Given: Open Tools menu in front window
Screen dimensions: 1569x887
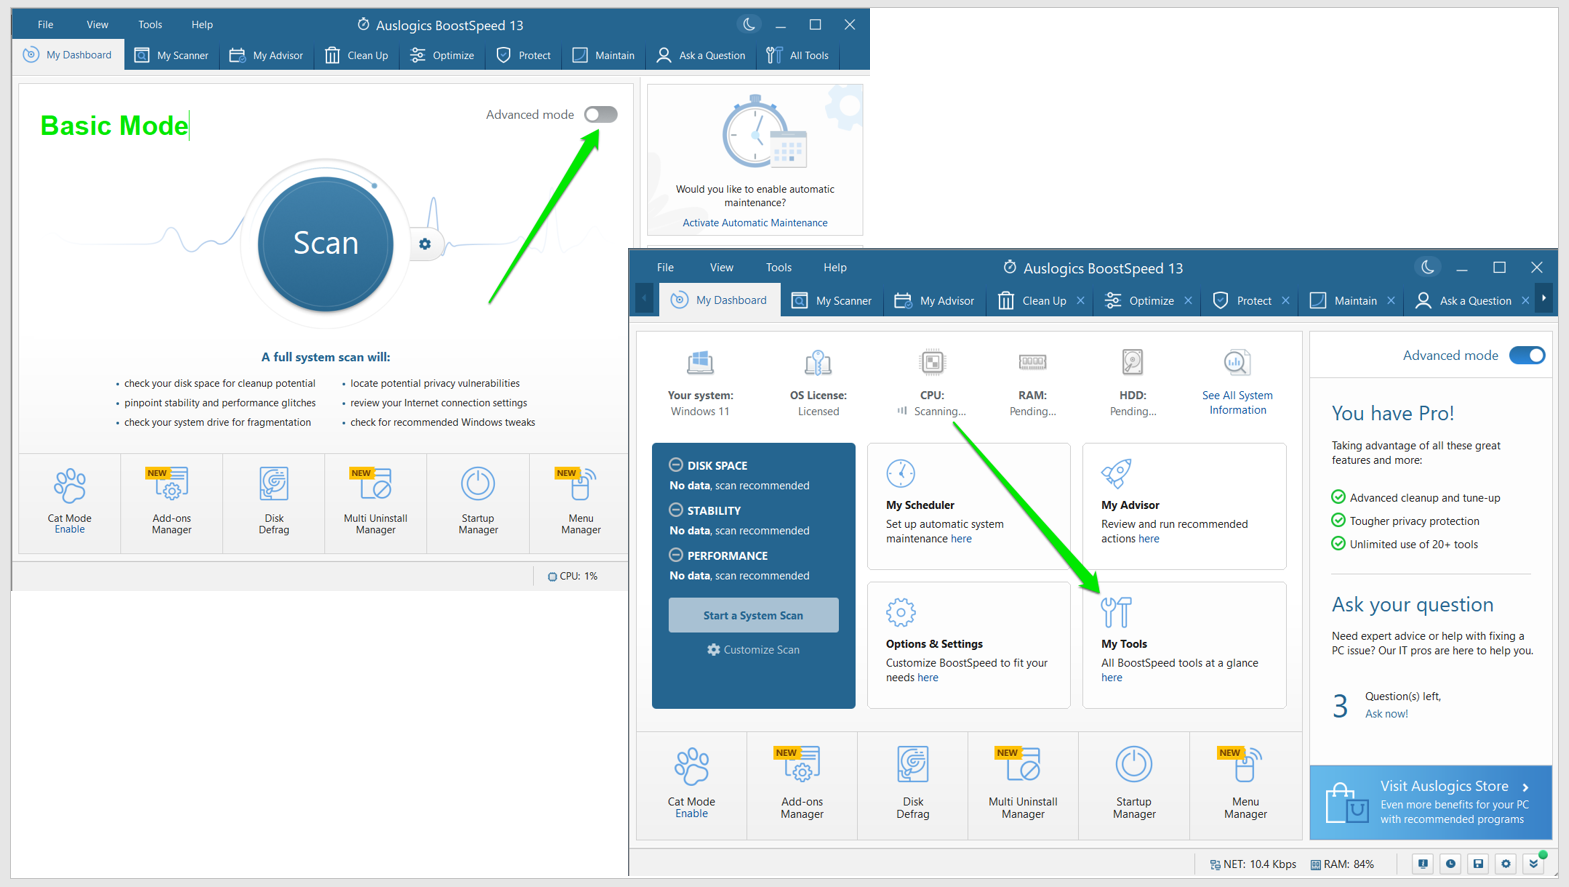Looking at the screenshot, I should (778, 267).
